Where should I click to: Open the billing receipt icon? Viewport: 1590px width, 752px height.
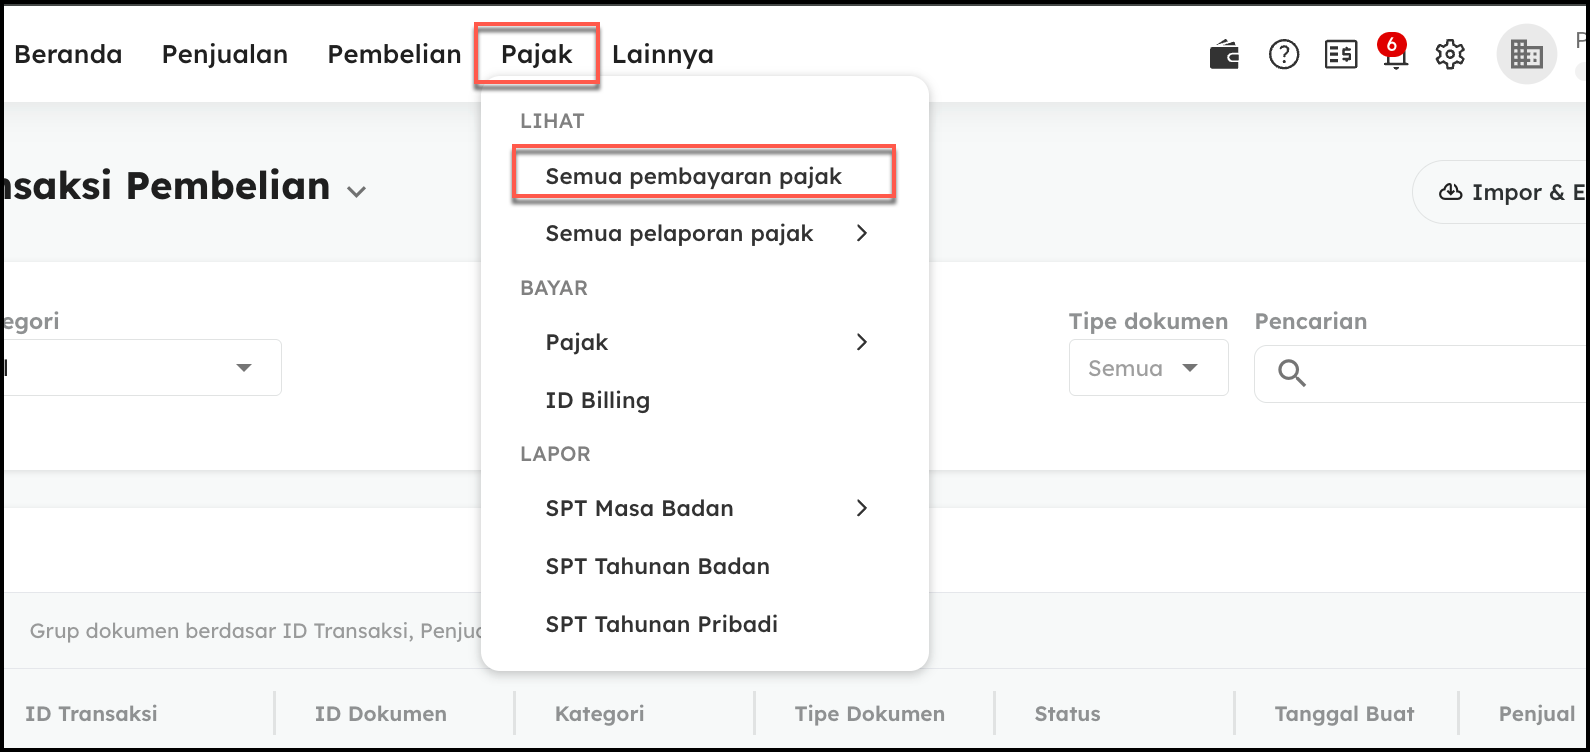1340,54
